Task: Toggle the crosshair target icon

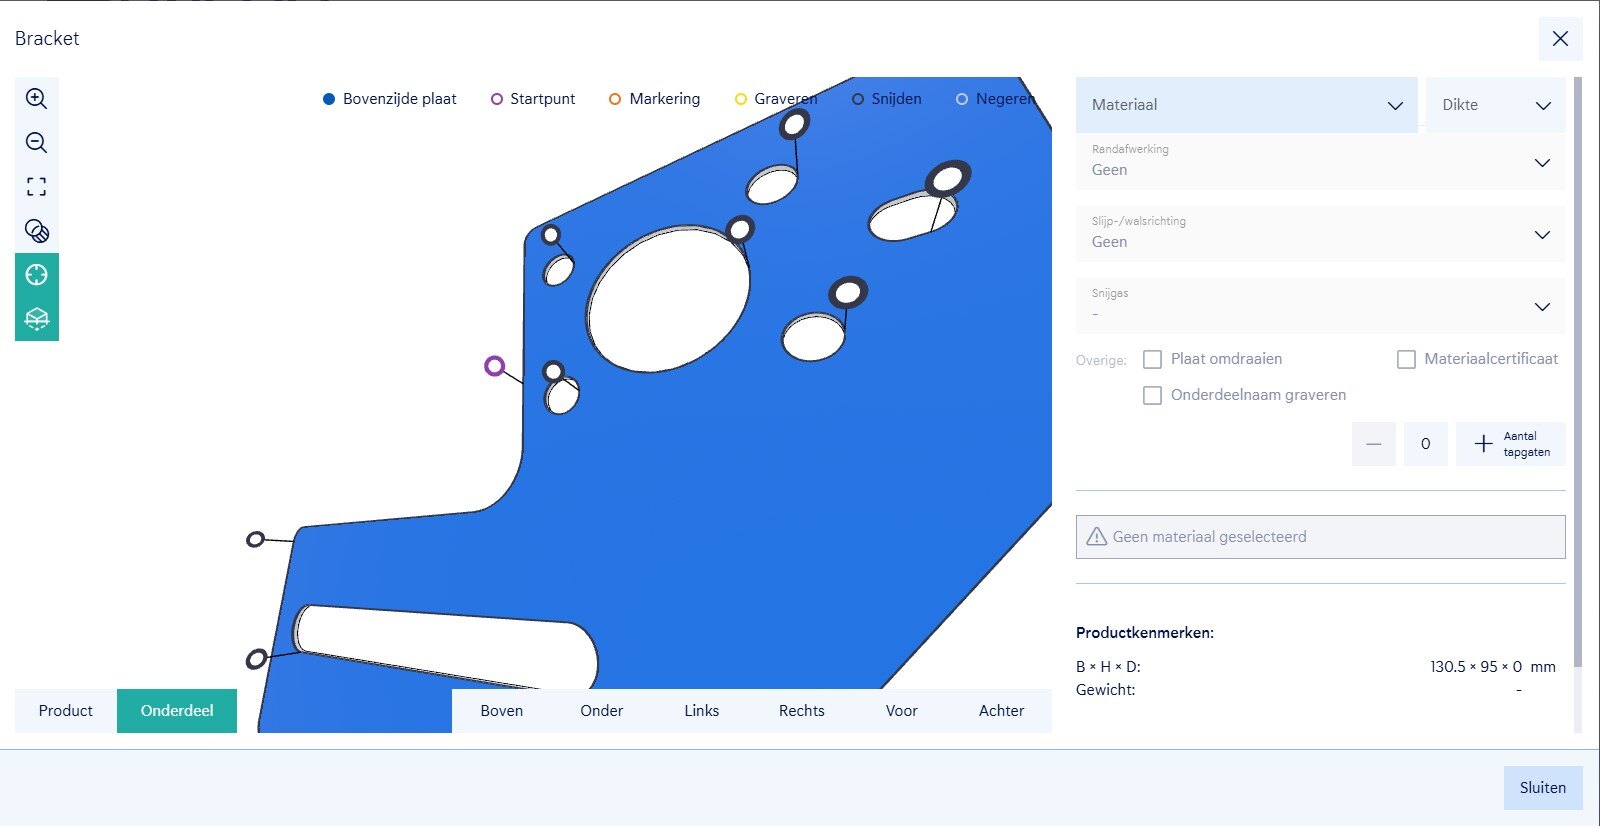Action: 36,275
